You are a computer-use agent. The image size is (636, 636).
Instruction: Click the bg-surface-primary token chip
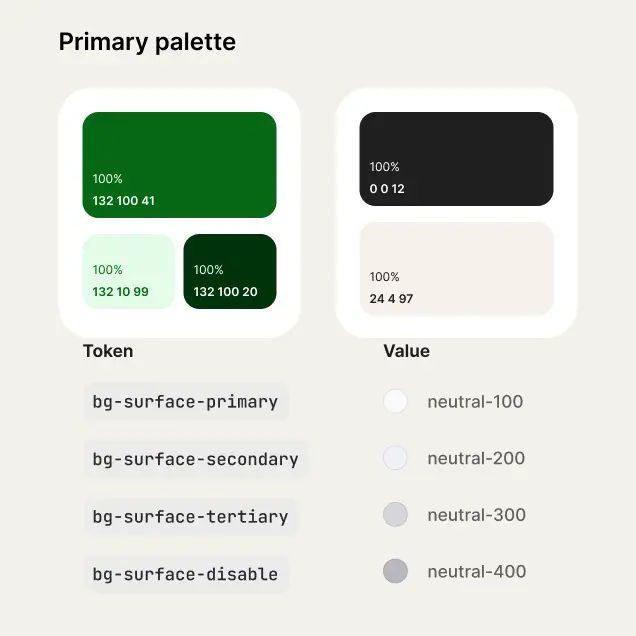(186, 402)
